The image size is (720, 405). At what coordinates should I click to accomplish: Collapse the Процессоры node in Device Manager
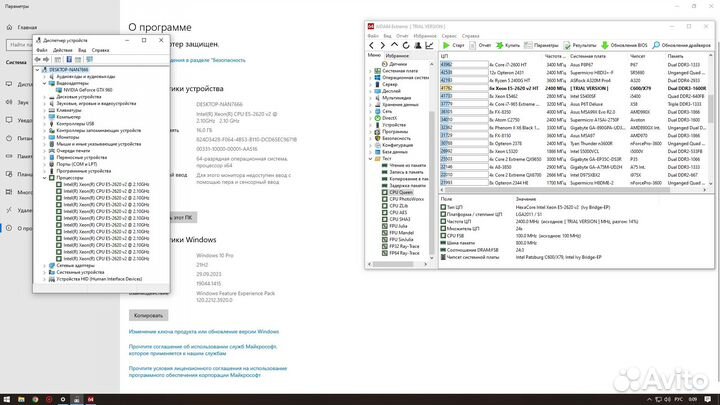(x=45, y=178)
